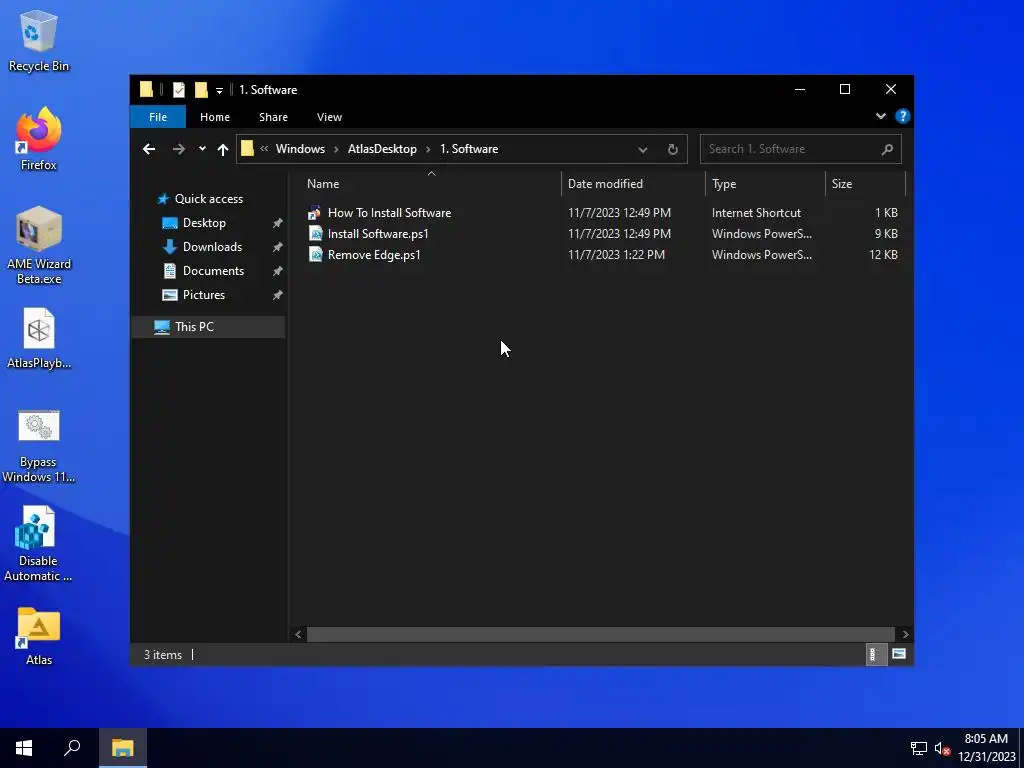Open the network tray icon
Viewport: 1024px width, 768px height.
(919, 748)
